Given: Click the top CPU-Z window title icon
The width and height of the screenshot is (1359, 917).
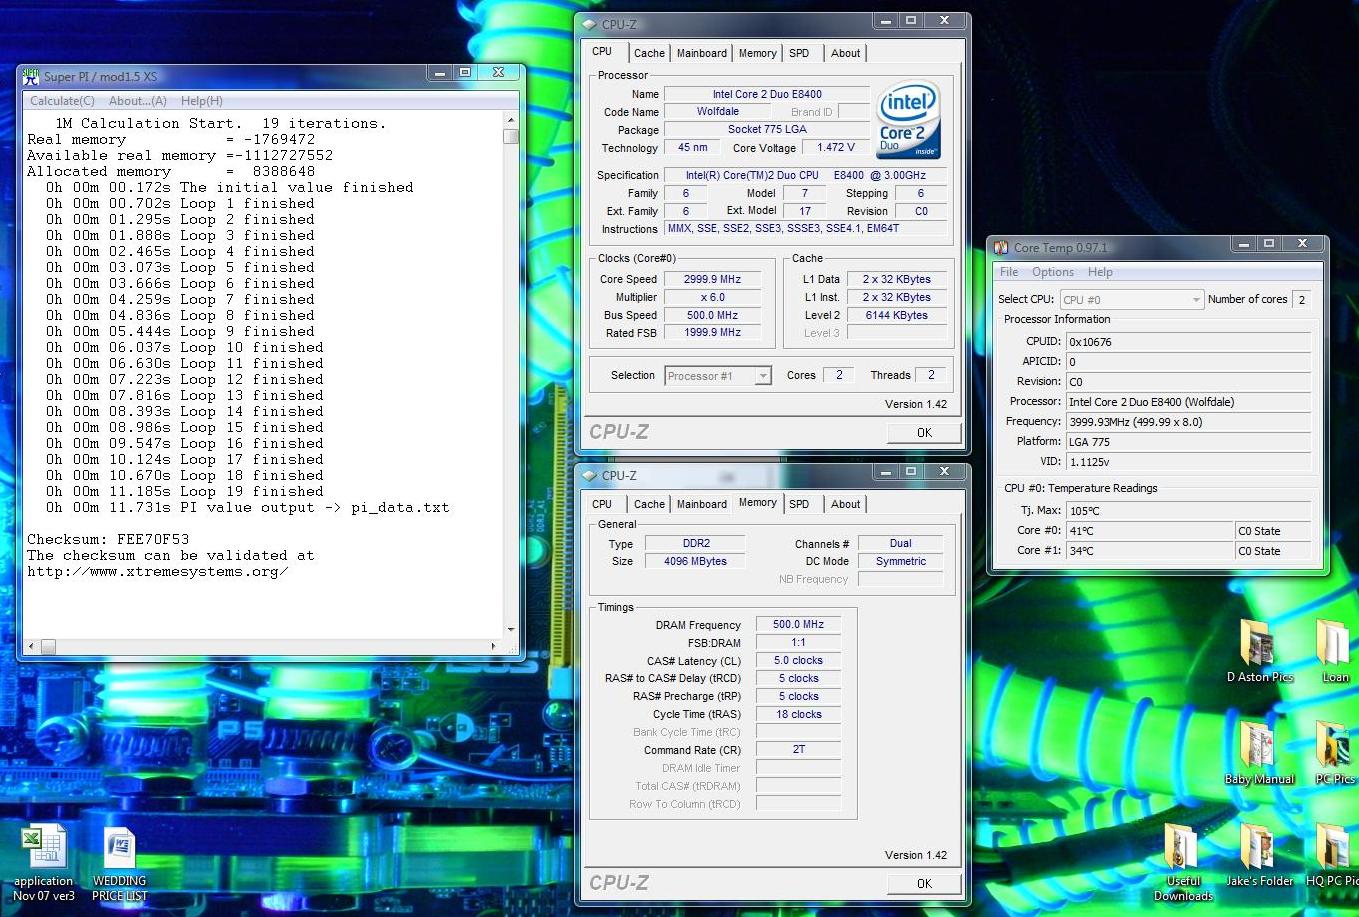Looking at the screenshot, I should click(x=588, y=24).
